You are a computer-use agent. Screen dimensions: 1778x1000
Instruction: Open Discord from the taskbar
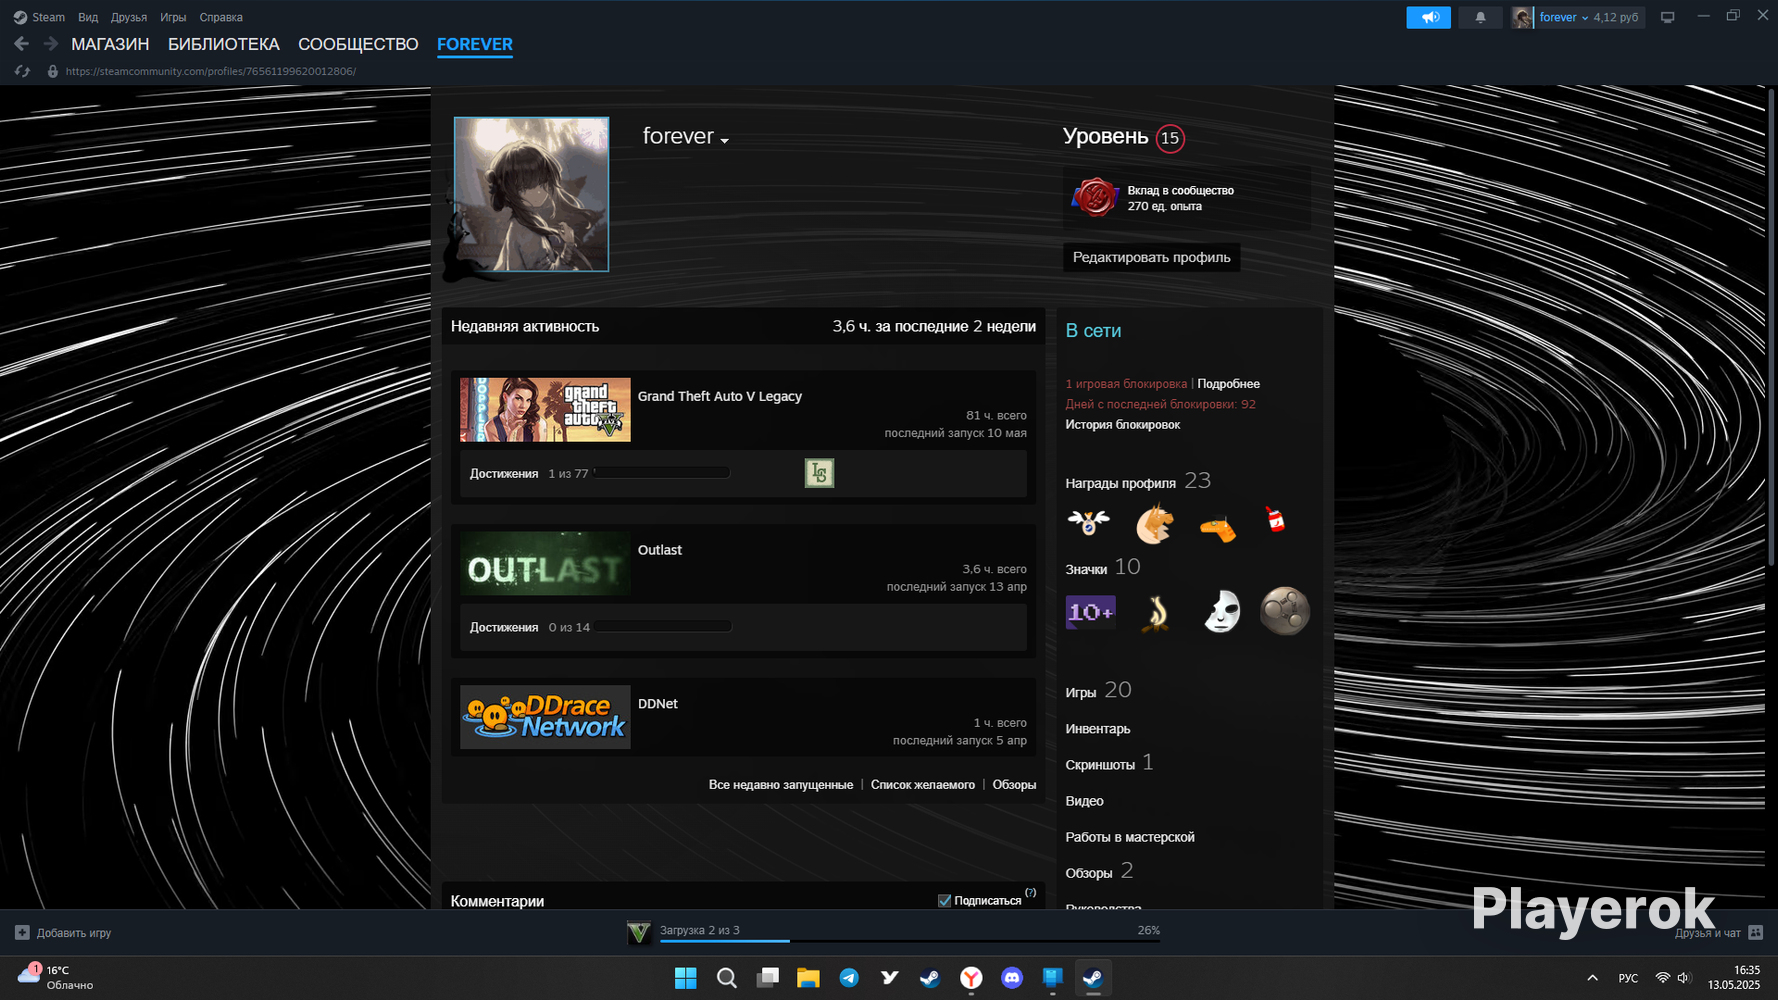(1012, 978)
